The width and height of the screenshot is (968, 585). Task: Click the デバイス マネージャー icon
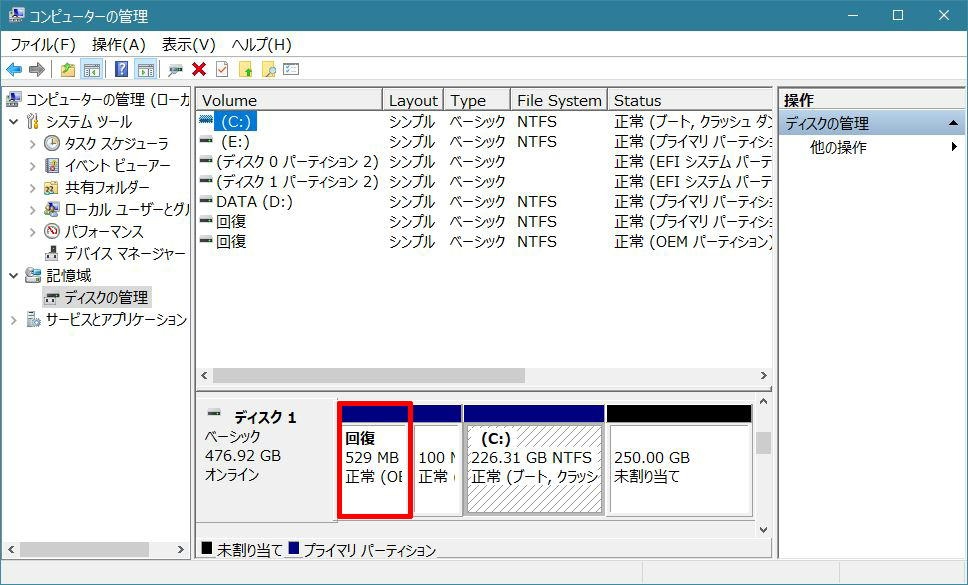point(52,254)
